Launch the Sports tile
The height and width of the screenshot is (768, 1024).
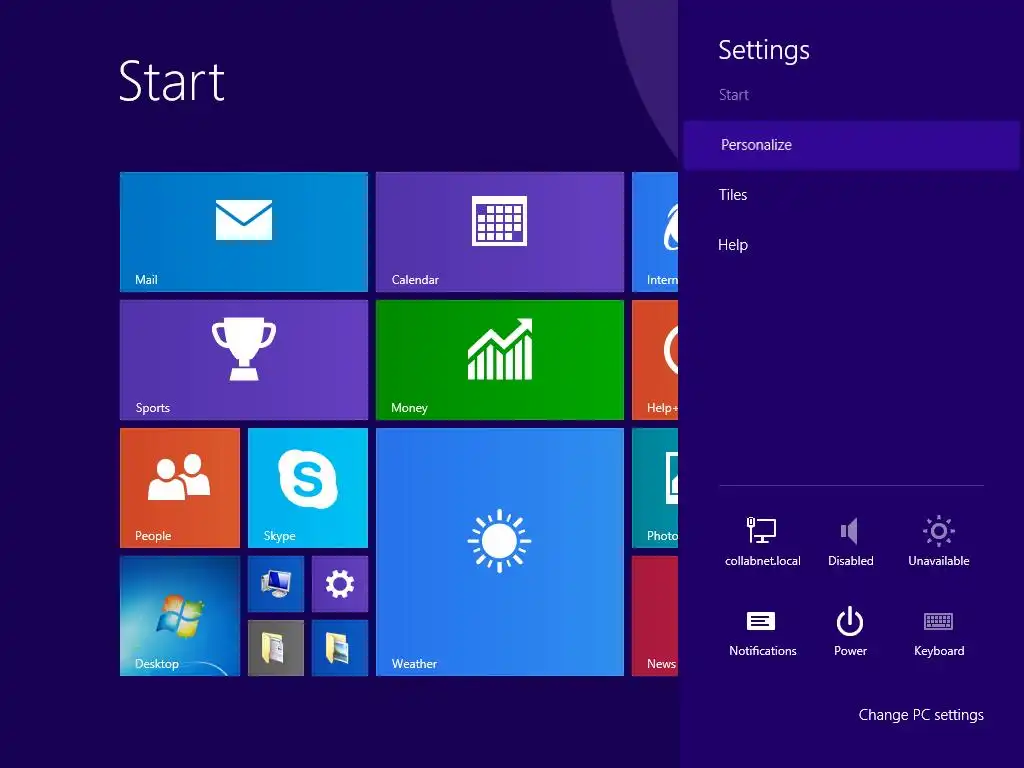(244, 360)
